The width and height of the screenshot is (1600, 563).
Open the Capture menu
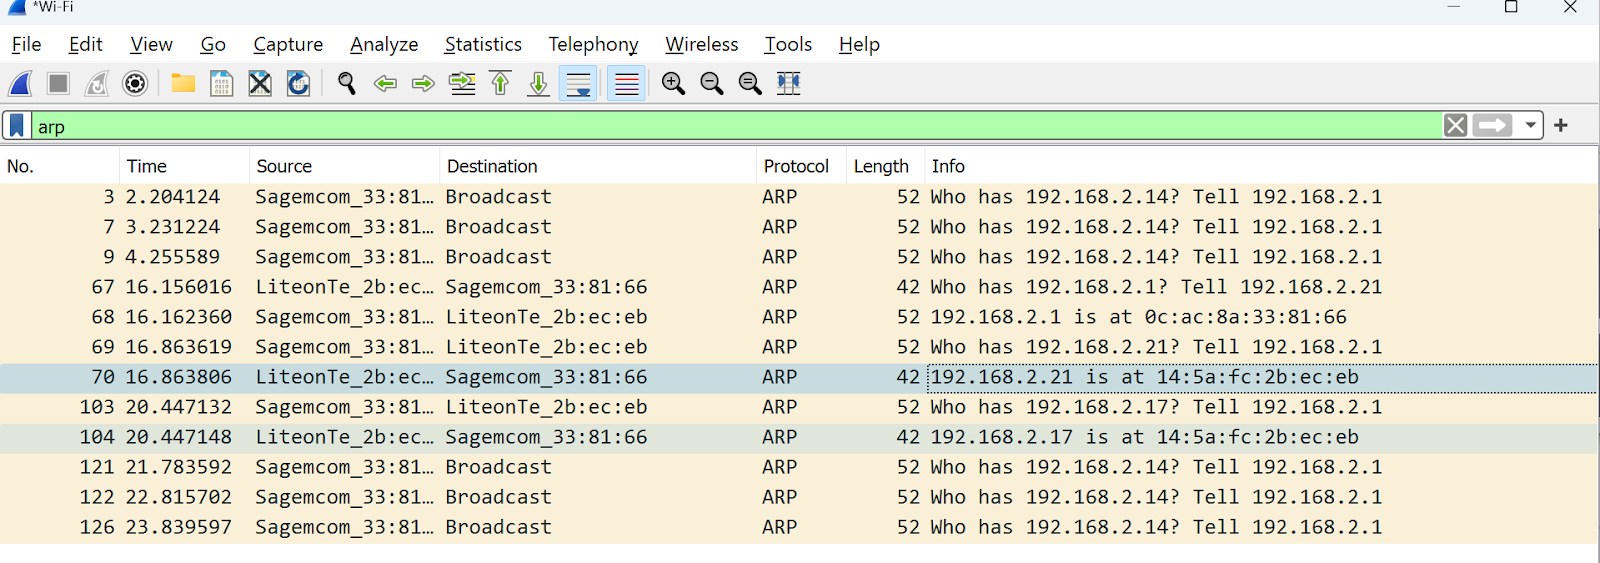click(288, 44)
